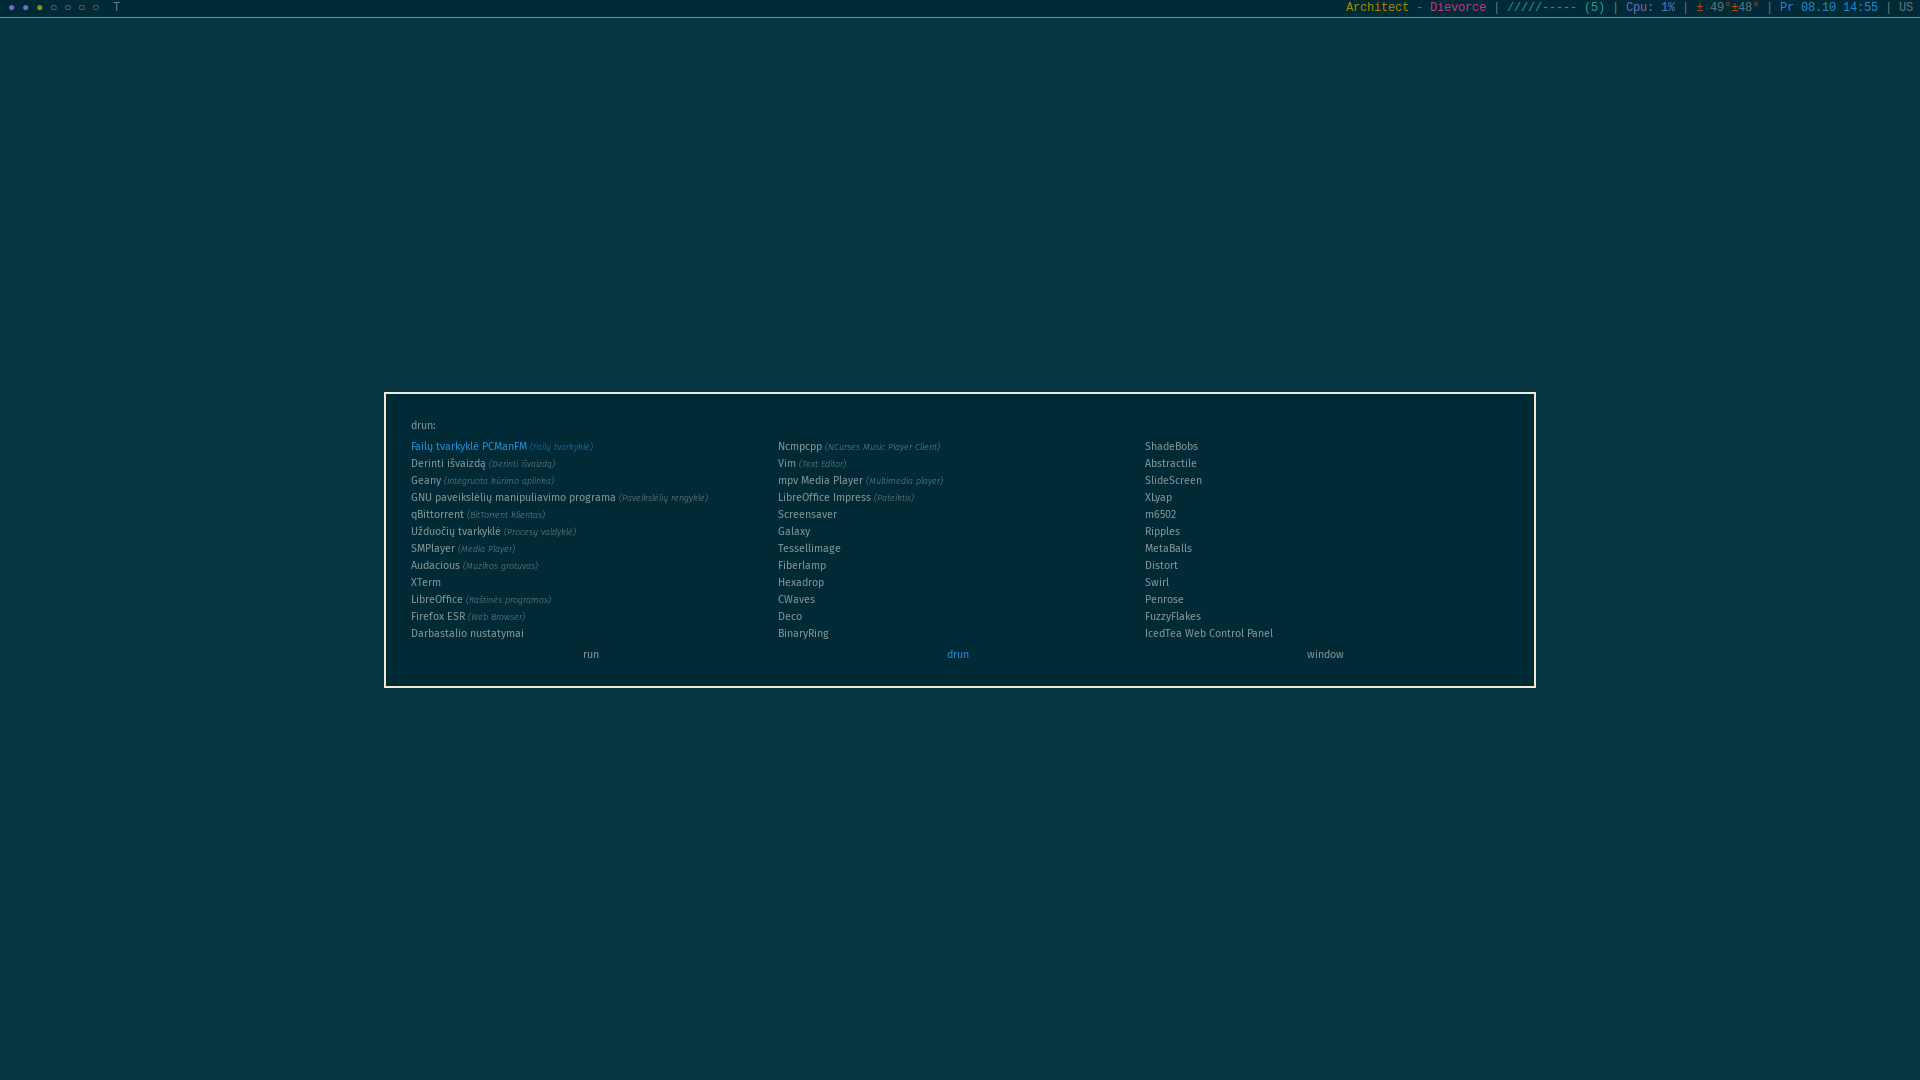Launch Failų tvarkyklė PCManFM entry
Viewport: 1920px width, 1080px height.
(469, 447)
